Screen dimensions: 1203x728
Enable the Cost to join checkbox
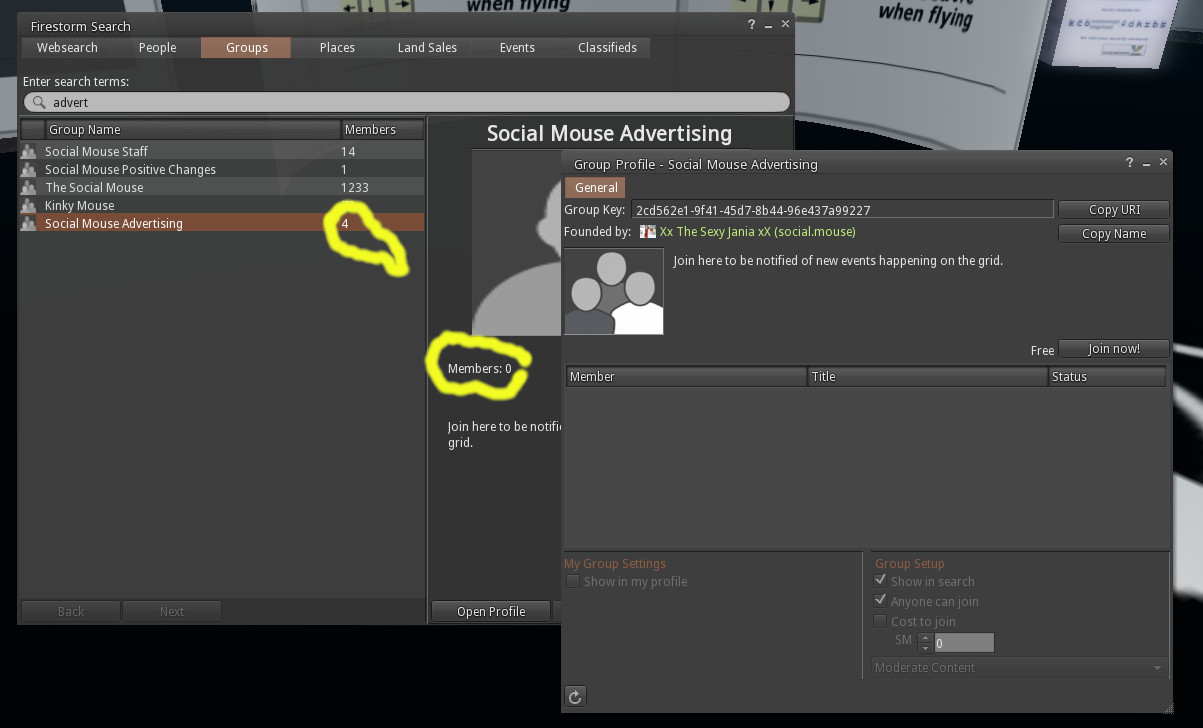point(881,620)
